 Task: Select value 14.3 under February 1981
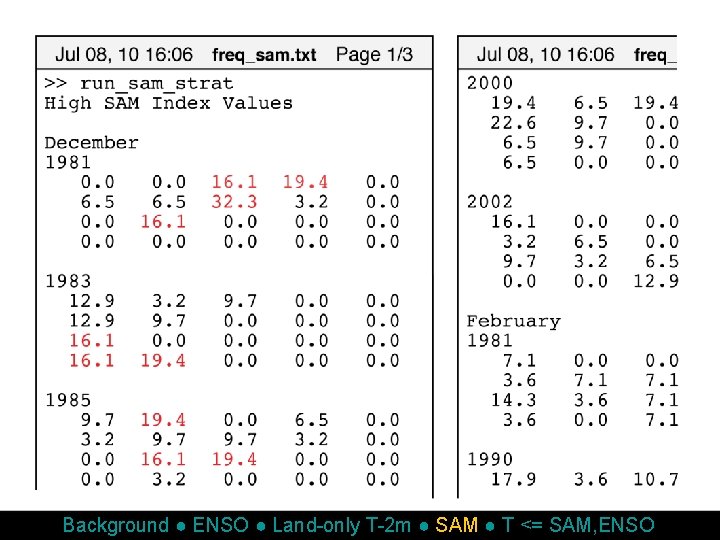513,400
